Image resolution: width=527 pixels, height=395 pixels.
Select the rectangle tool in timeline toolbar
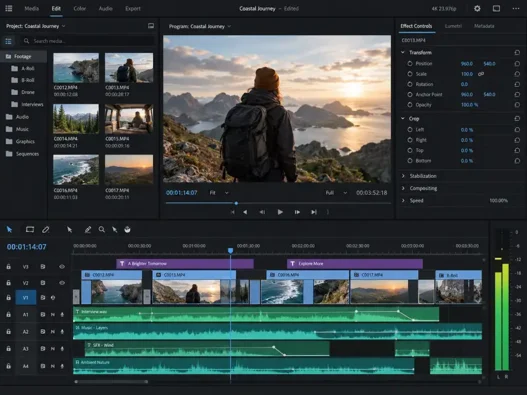coord(30,230)
